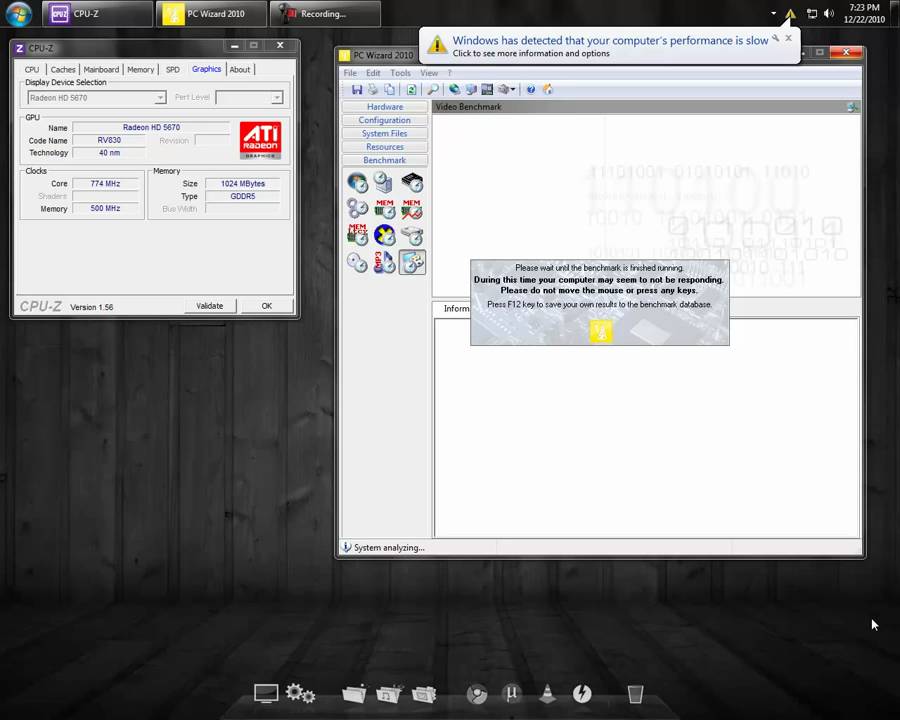Open the gears settings icon in the dock

(300, 694)
